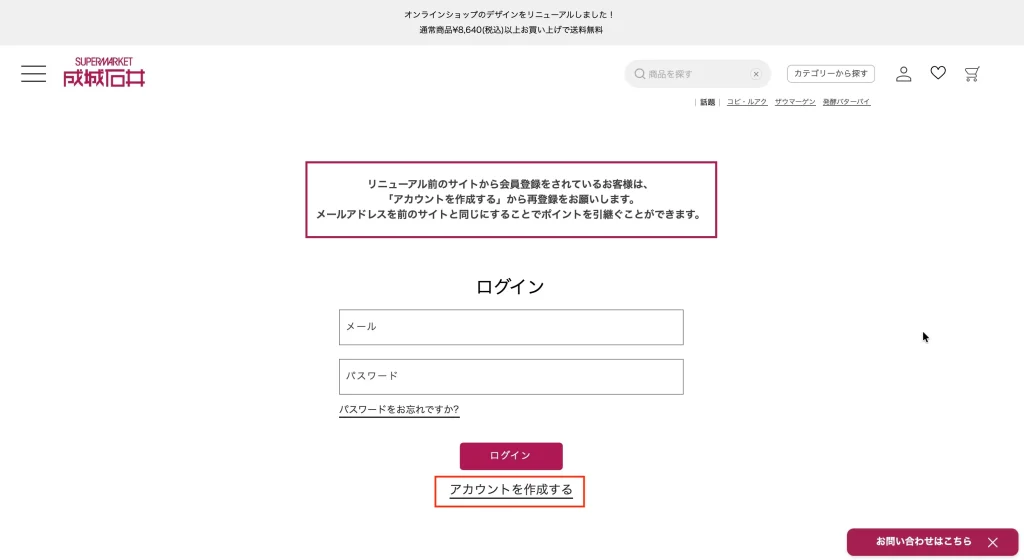This screenshot has width=1024, height=560.
Task: Focus the パスワード input field
Action: [x=511, y=377]
